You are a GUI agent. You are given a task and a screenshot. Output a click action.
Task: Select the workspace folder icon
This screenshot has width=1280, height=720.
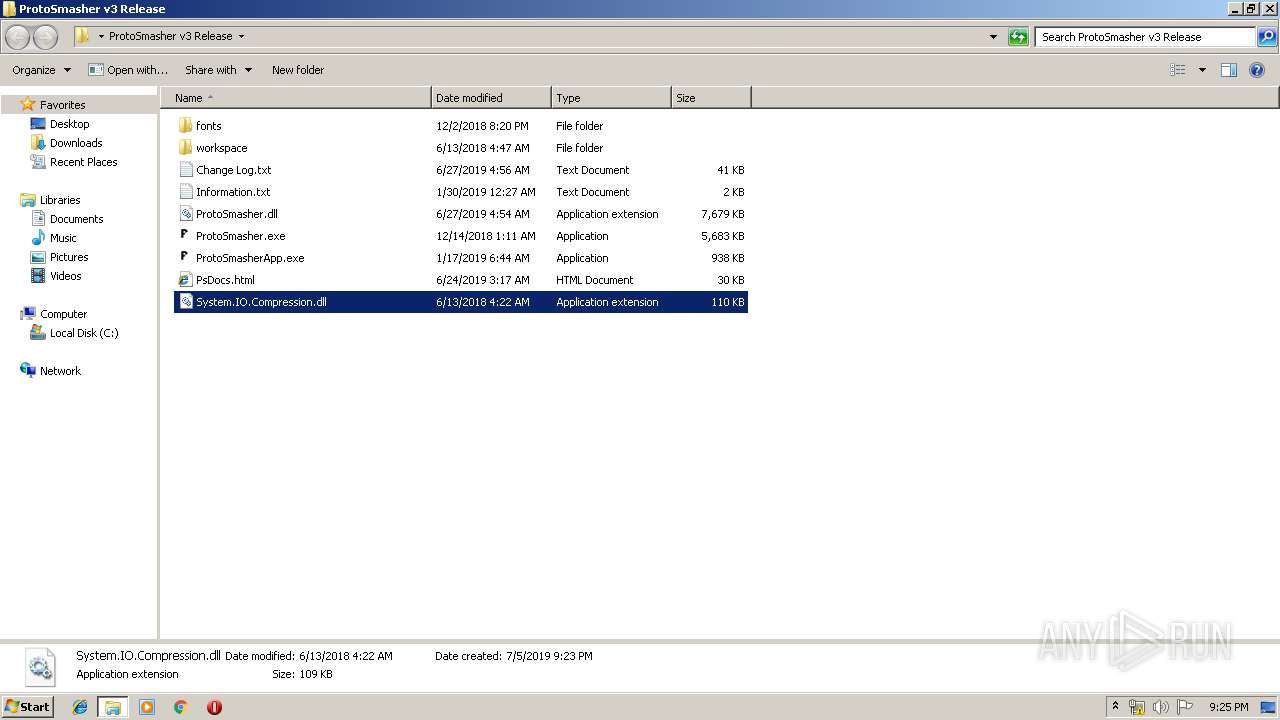(185, 148)
